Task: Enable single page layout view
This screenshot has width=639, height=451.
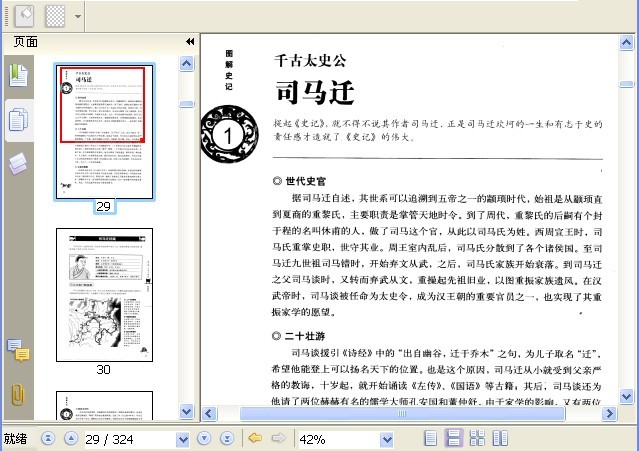Action: 430,438
